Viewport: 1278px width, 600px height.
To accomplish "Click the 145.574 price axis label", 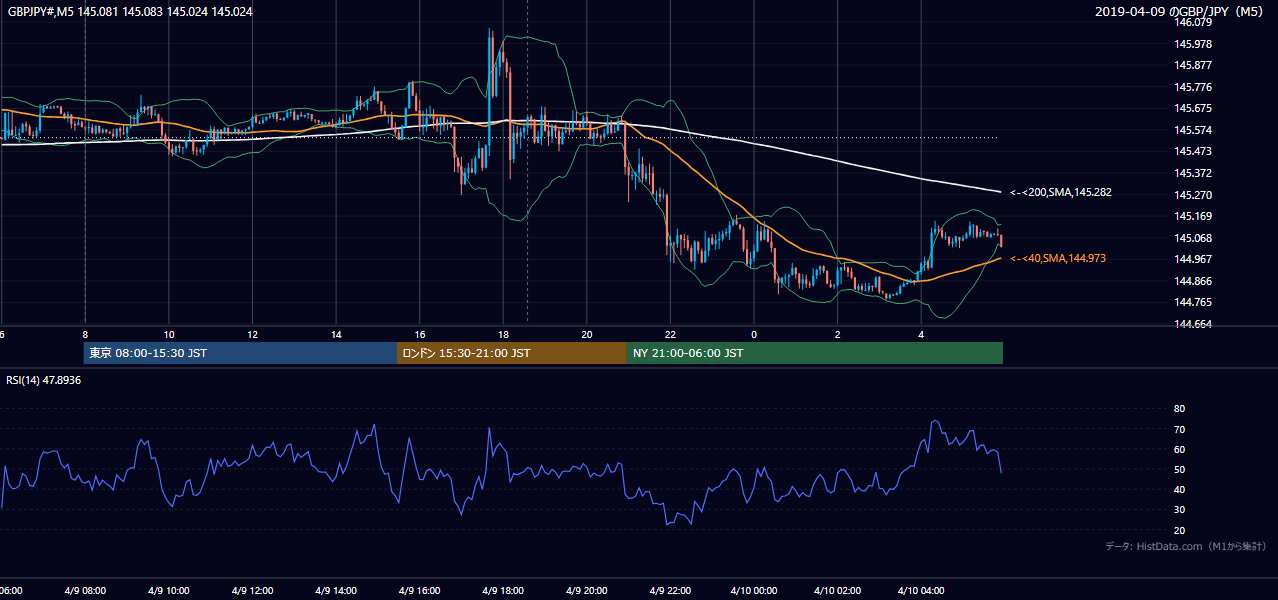I will [1194, 130].
